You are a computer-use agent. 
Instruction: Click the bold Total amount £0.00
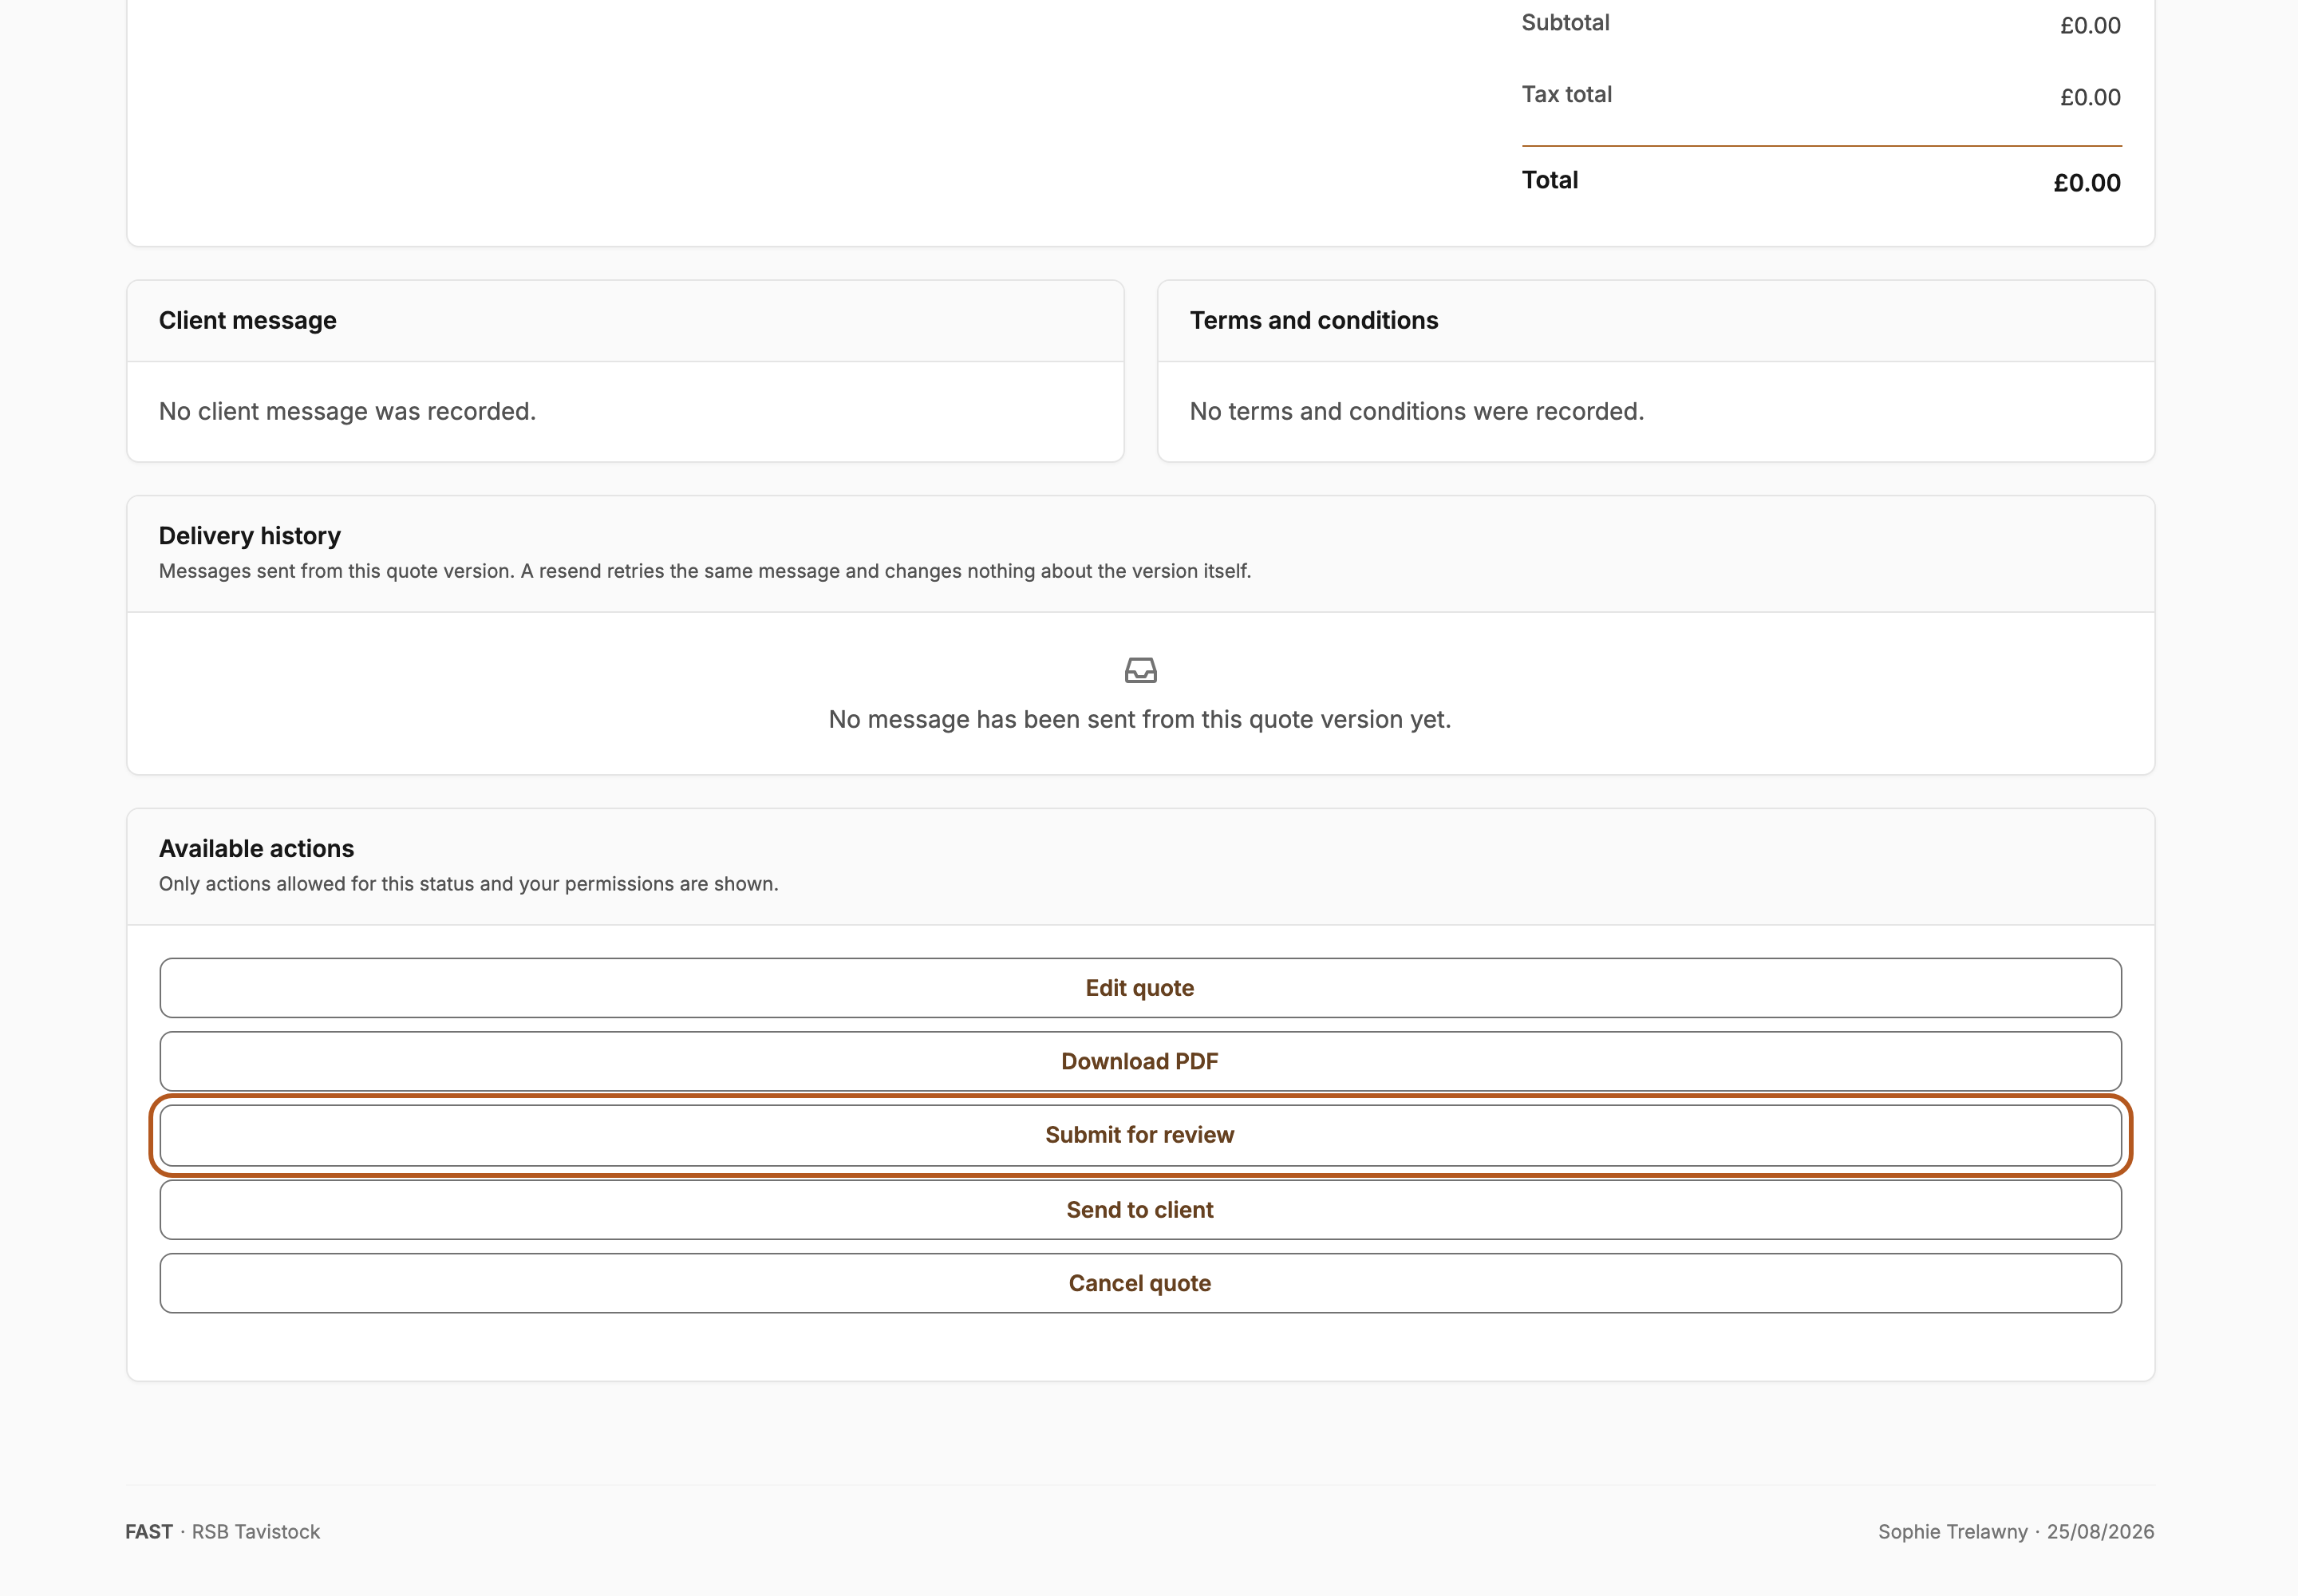2087,182
